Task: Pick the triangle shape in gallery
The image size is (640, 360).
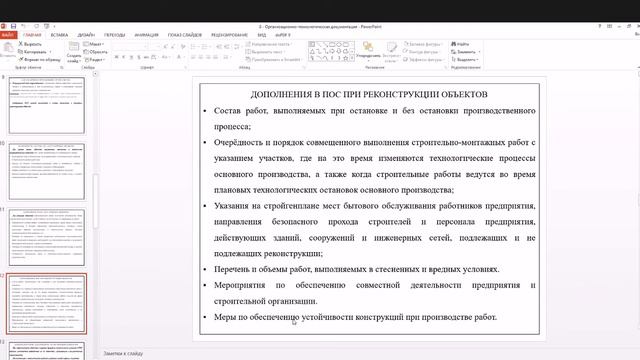Action: click(312, 51)
